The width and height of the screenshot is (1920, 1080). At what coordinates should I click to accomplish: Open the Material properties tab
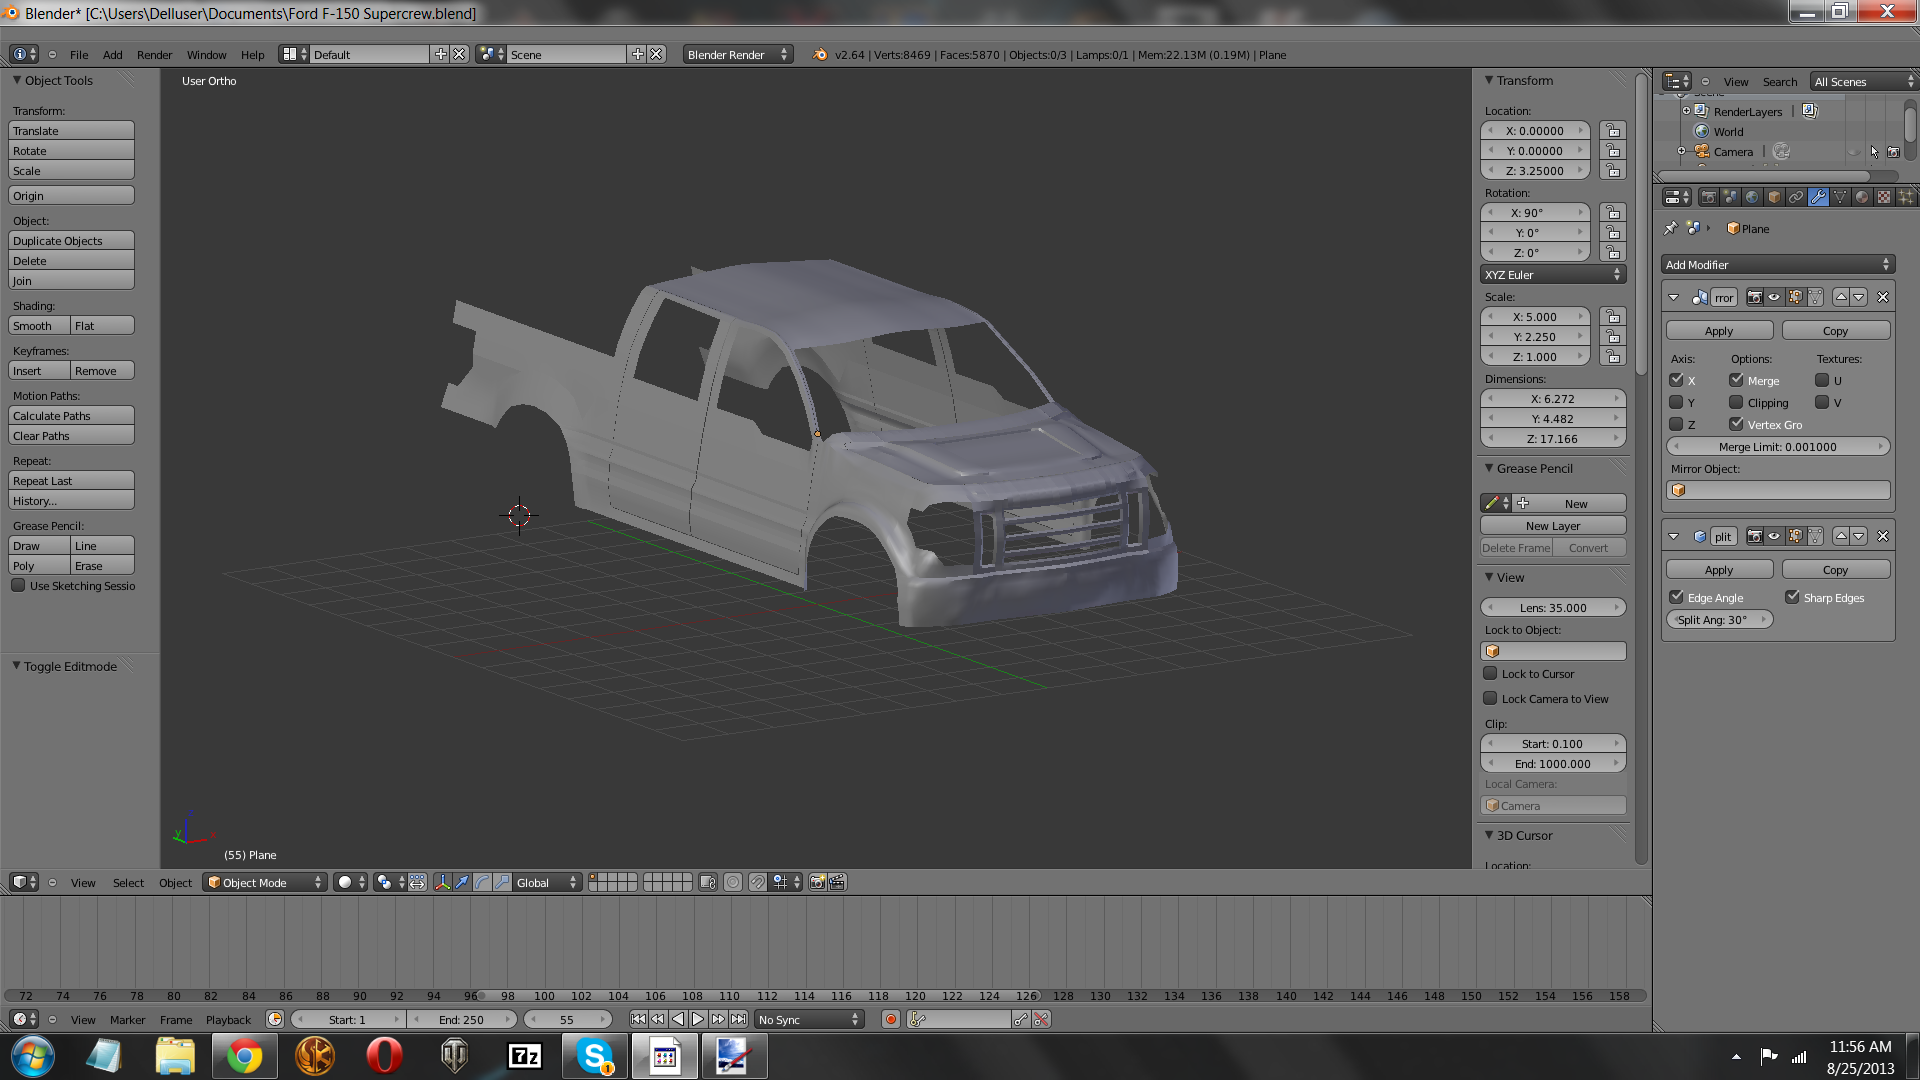[x=1862, y=197]
